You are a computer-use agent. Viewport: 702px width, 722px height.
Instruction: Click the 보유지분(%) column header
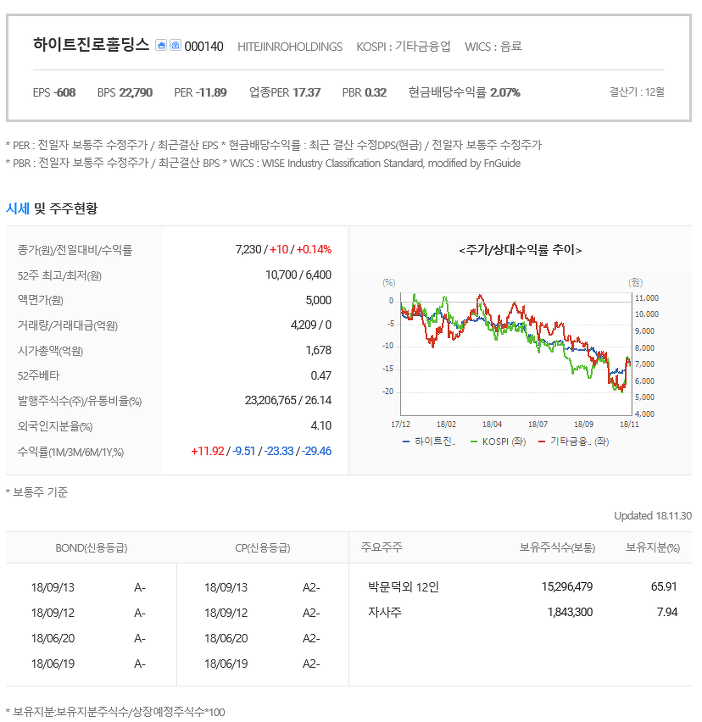point(652,547)
